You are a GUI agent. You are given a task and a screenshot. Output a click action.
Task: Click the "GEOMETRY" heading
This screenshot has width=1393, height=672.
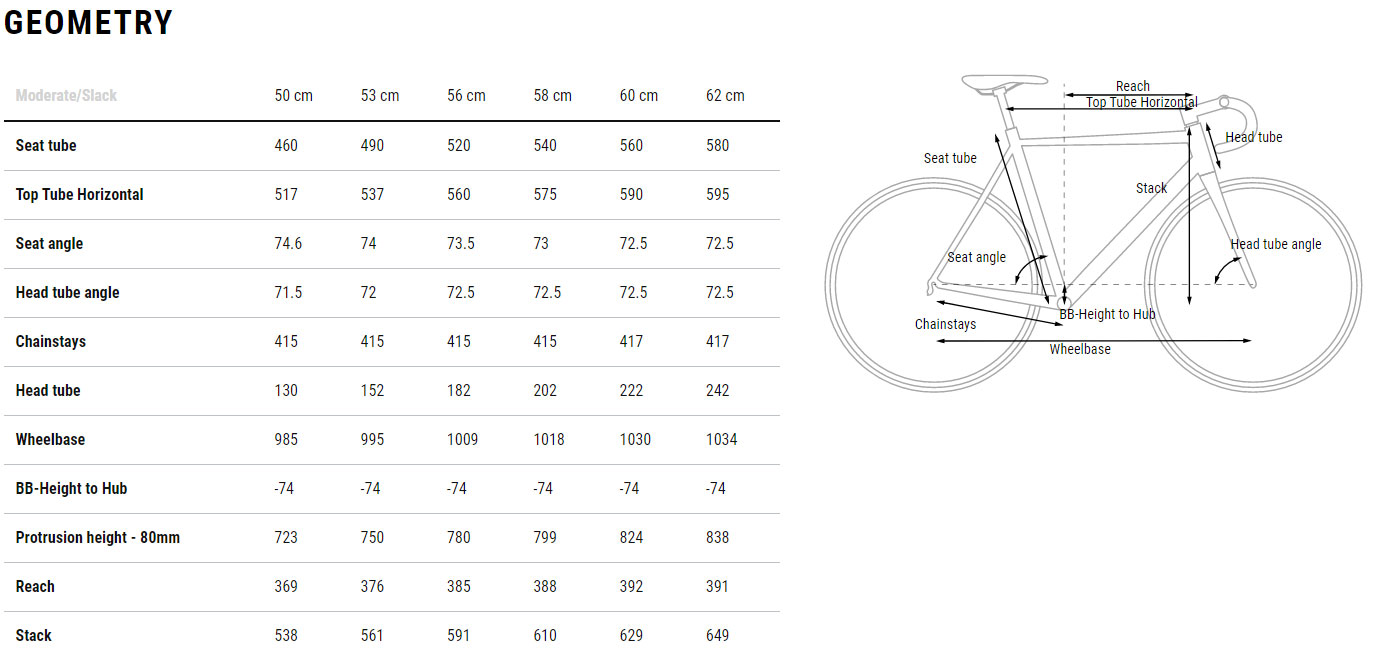[x=89, y=23]
